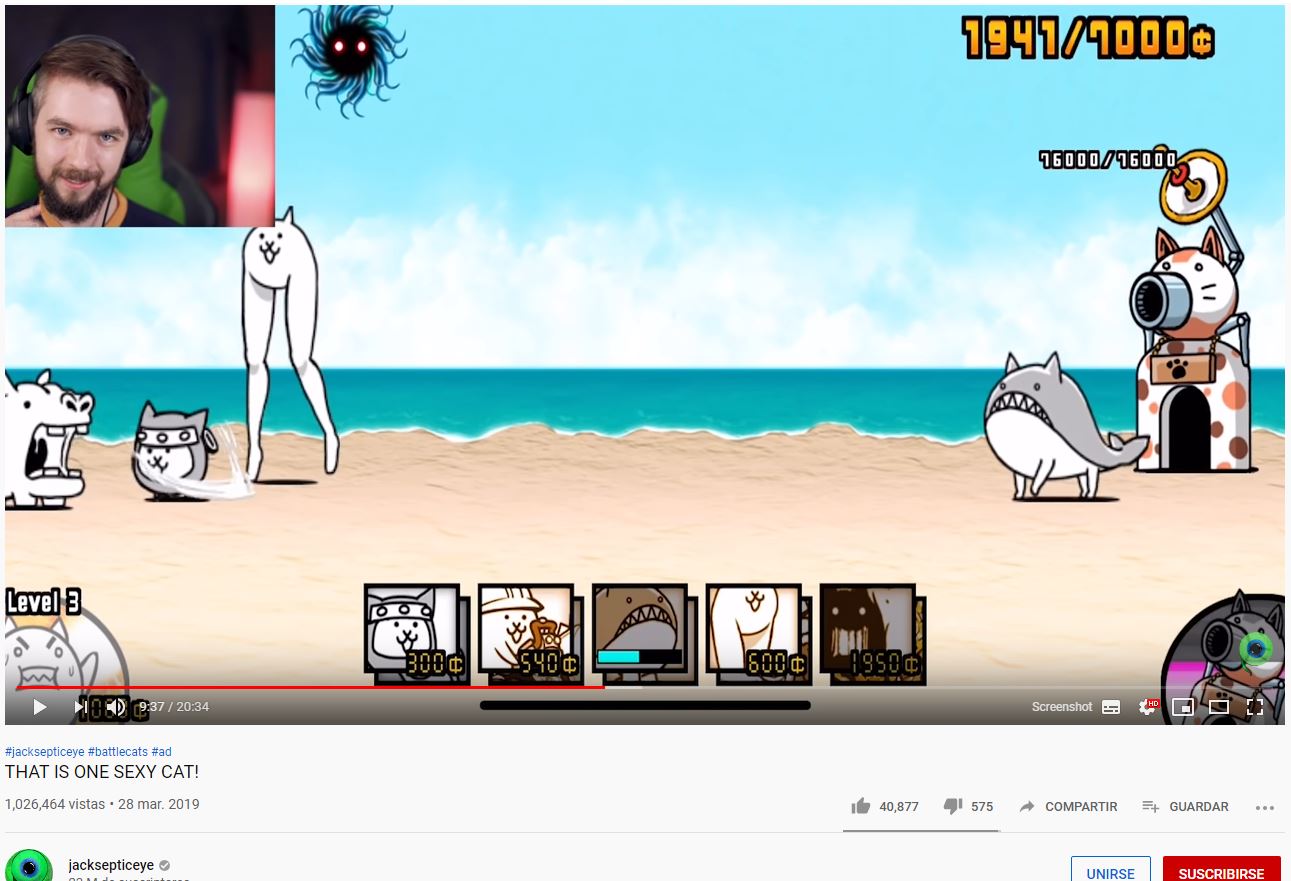Play the video
The image size is (1291, 881).
[39, 707]
